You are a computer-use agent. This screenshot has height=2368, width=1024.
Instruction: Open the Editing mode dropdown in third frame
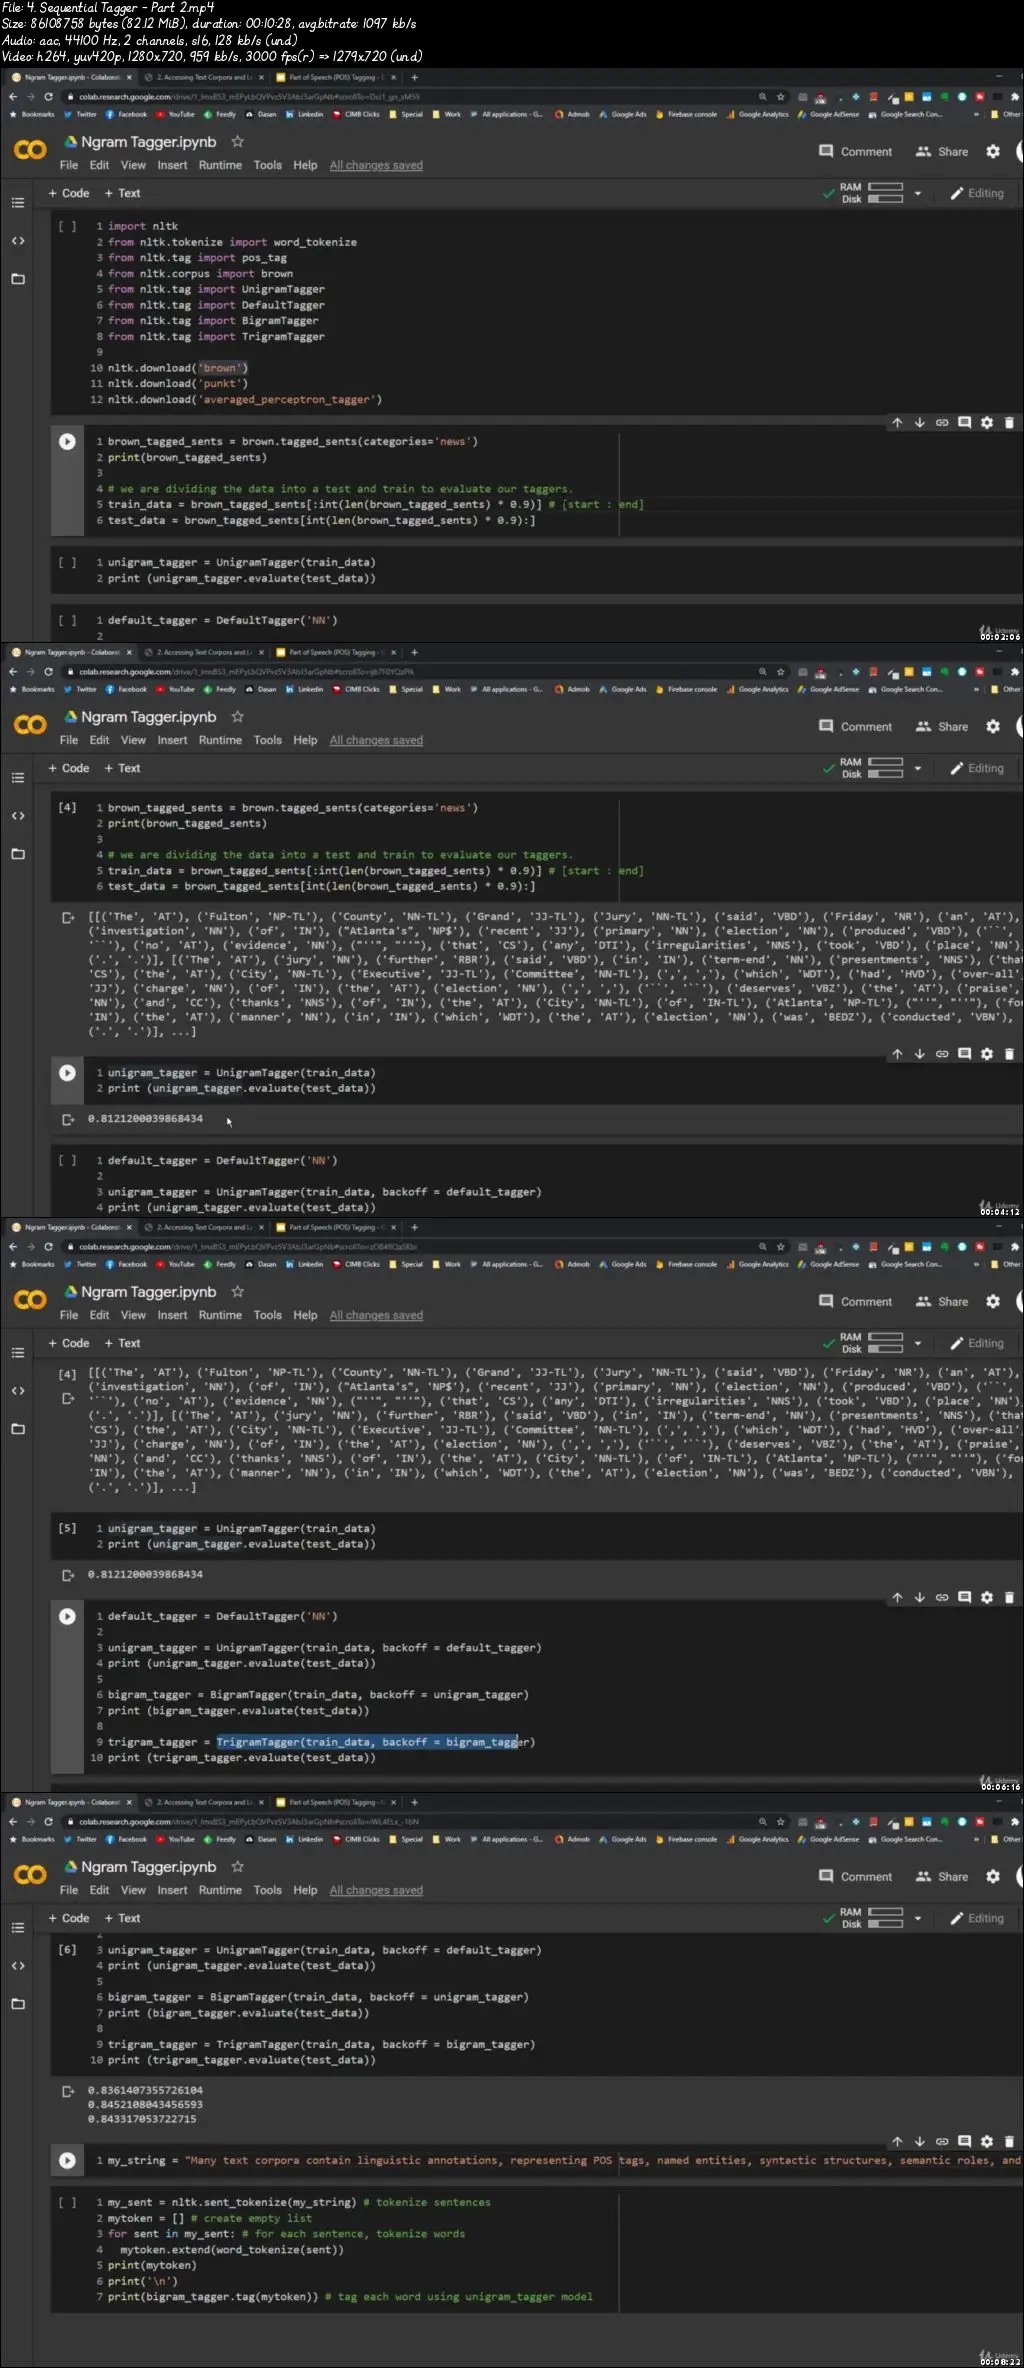[x=977, y=1343]
